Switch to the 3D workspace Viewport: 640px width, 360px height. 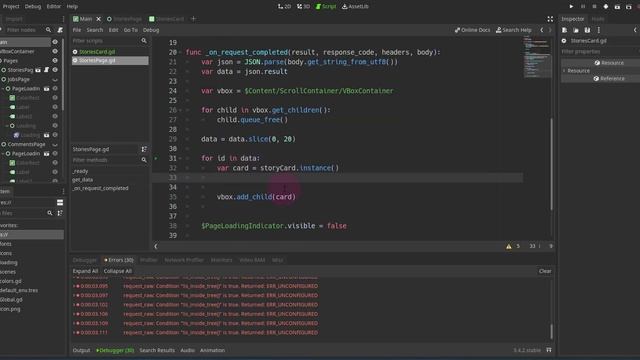(304, 7)
